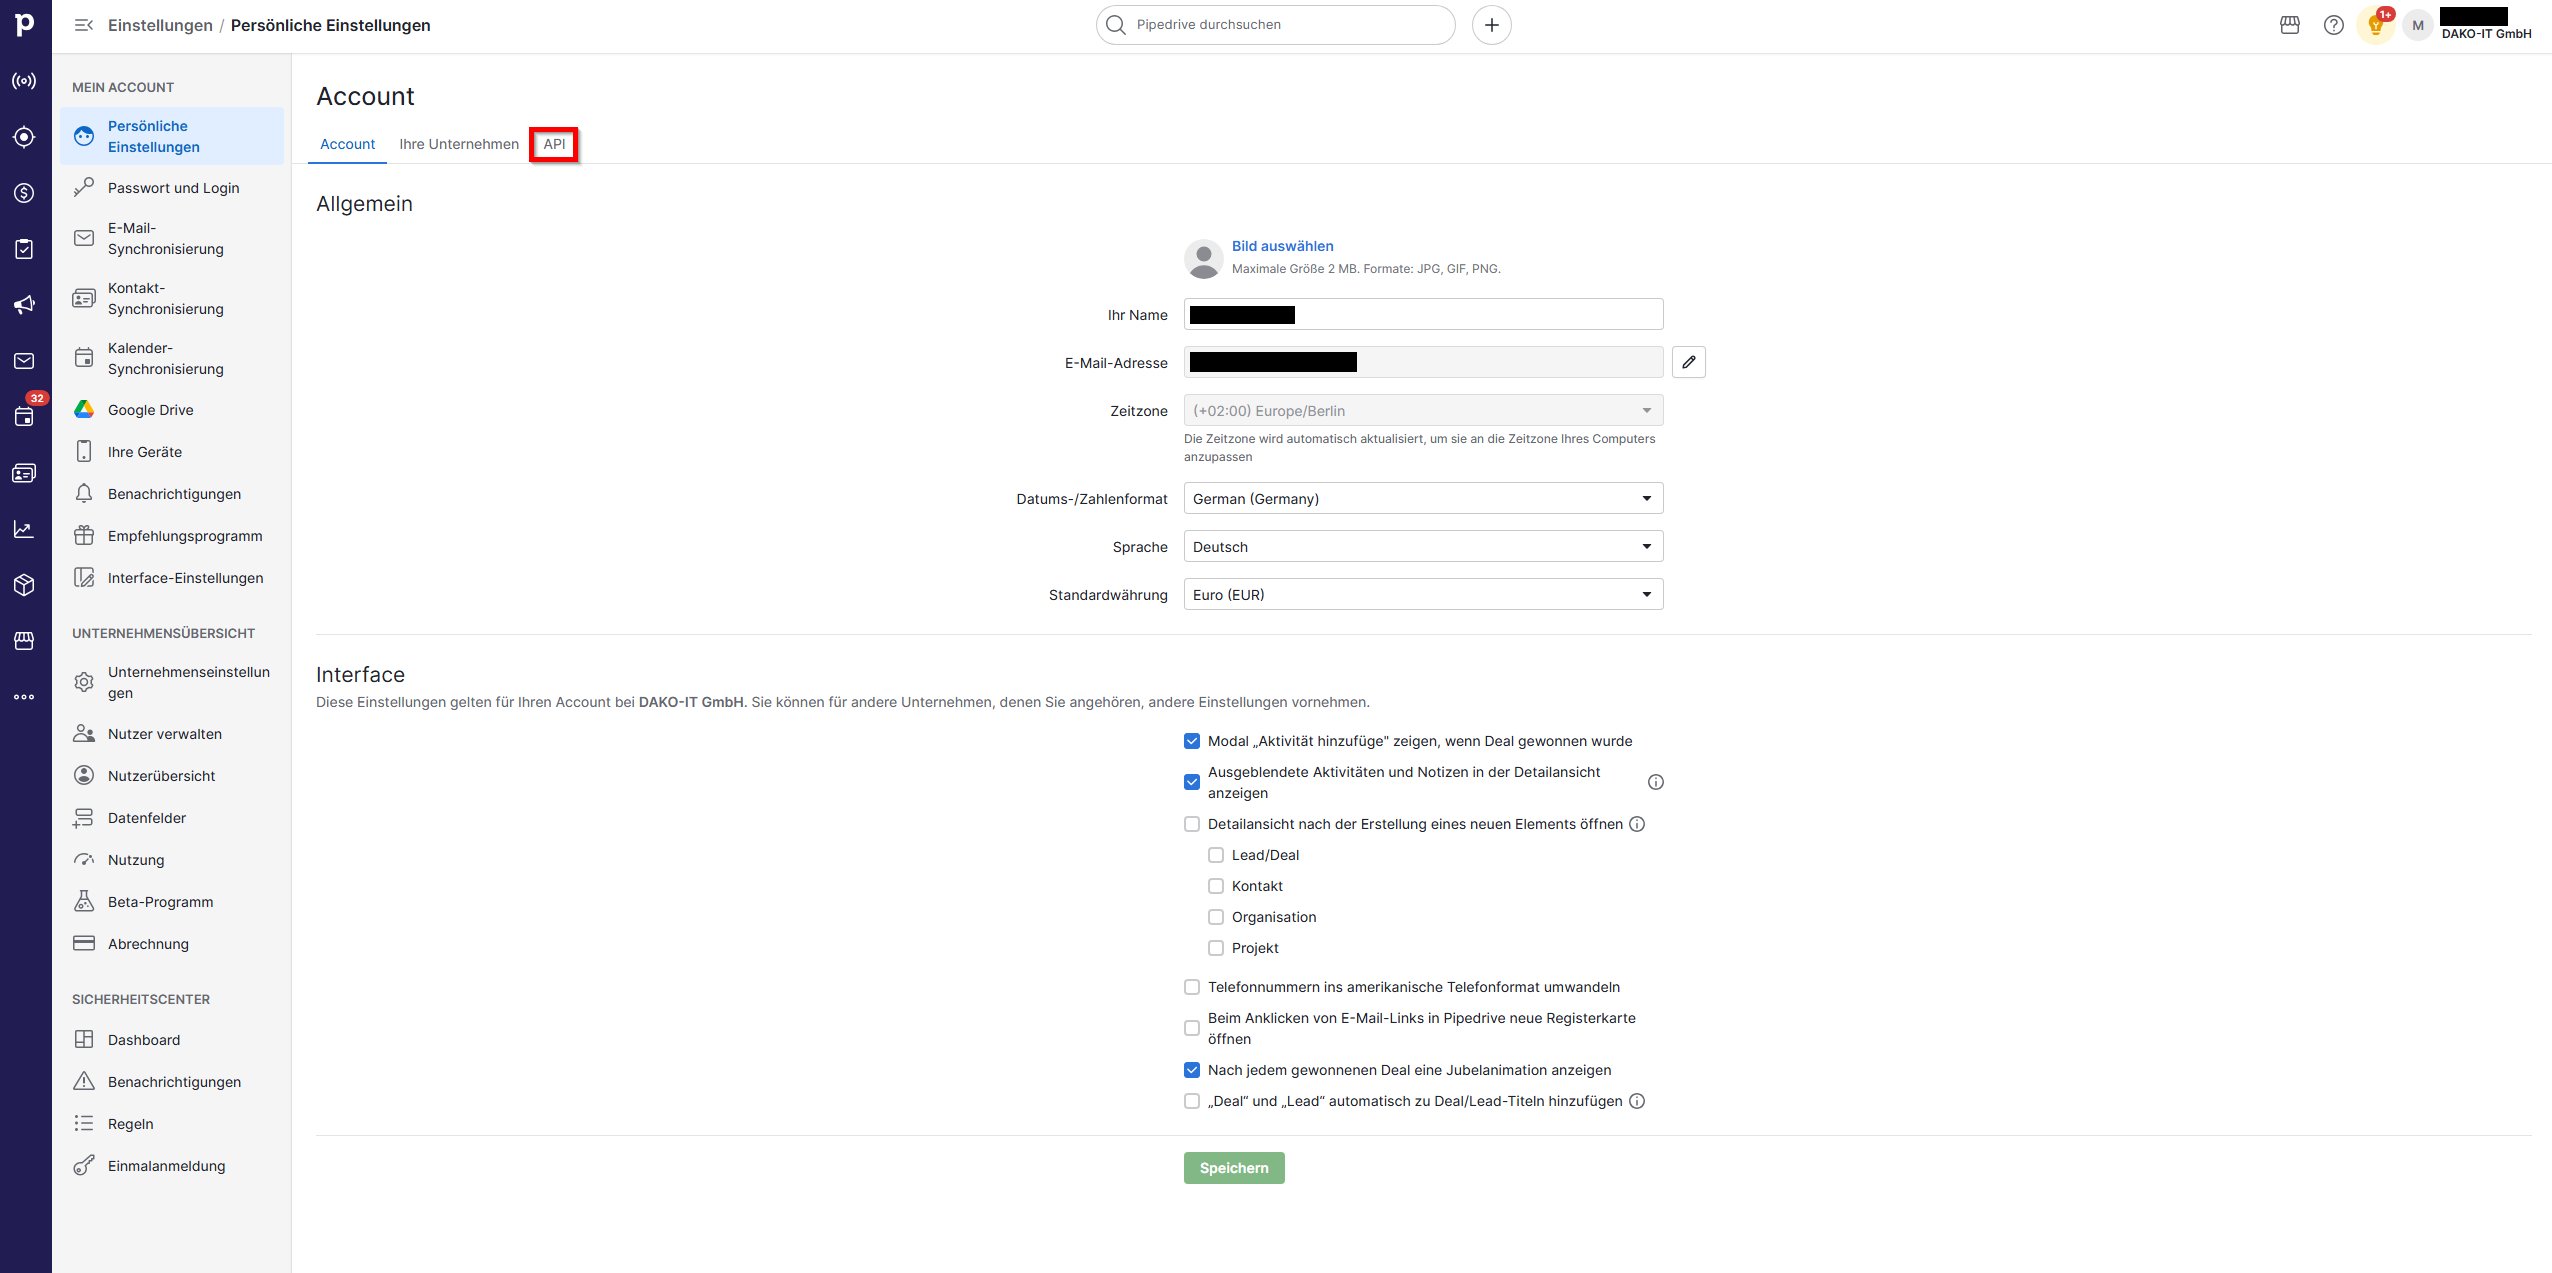The image size is (2552, 1273).
Task: Switch to the Account tab
Action: coord(347,144)
